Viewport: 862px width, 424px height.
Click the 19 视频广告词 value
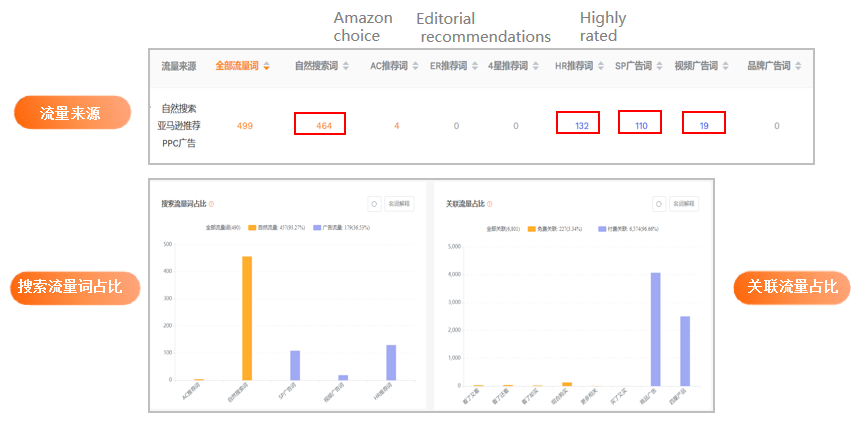(704, 126)
